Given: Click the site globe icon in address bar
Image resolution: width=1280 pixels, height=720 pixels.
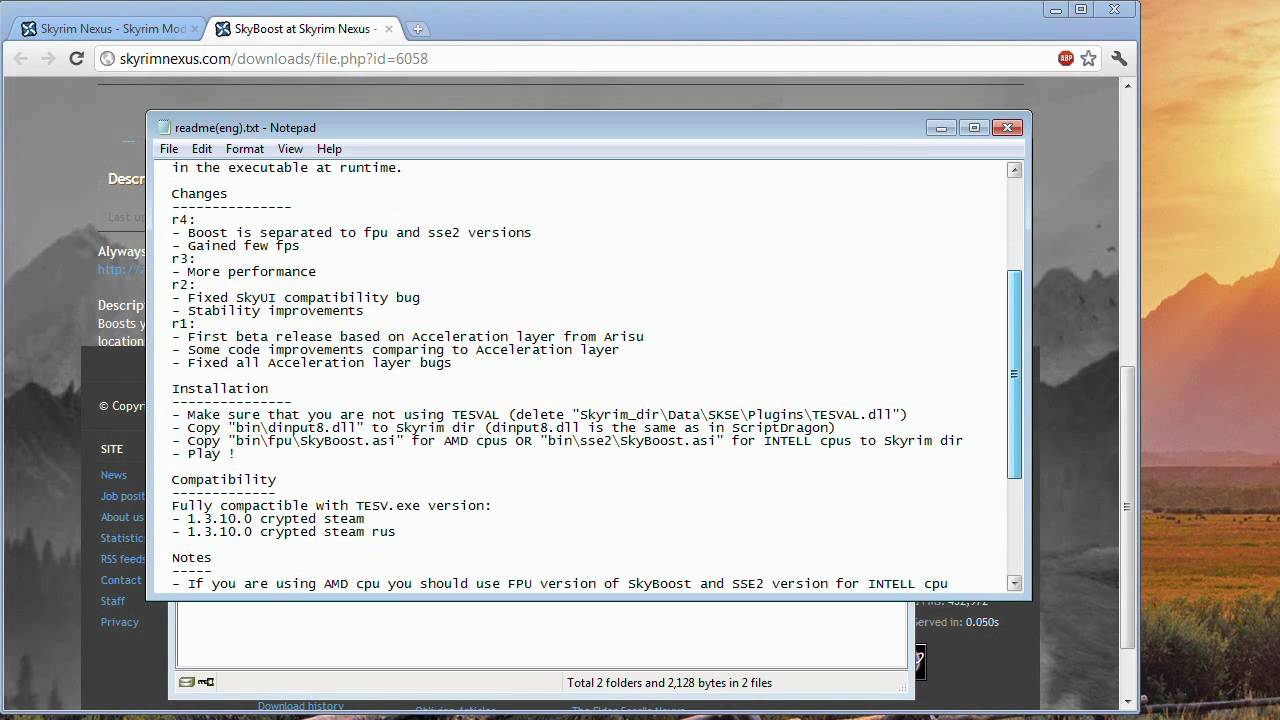Looking at the screenshot, I should pyautogui.click(x=108, y=59).
